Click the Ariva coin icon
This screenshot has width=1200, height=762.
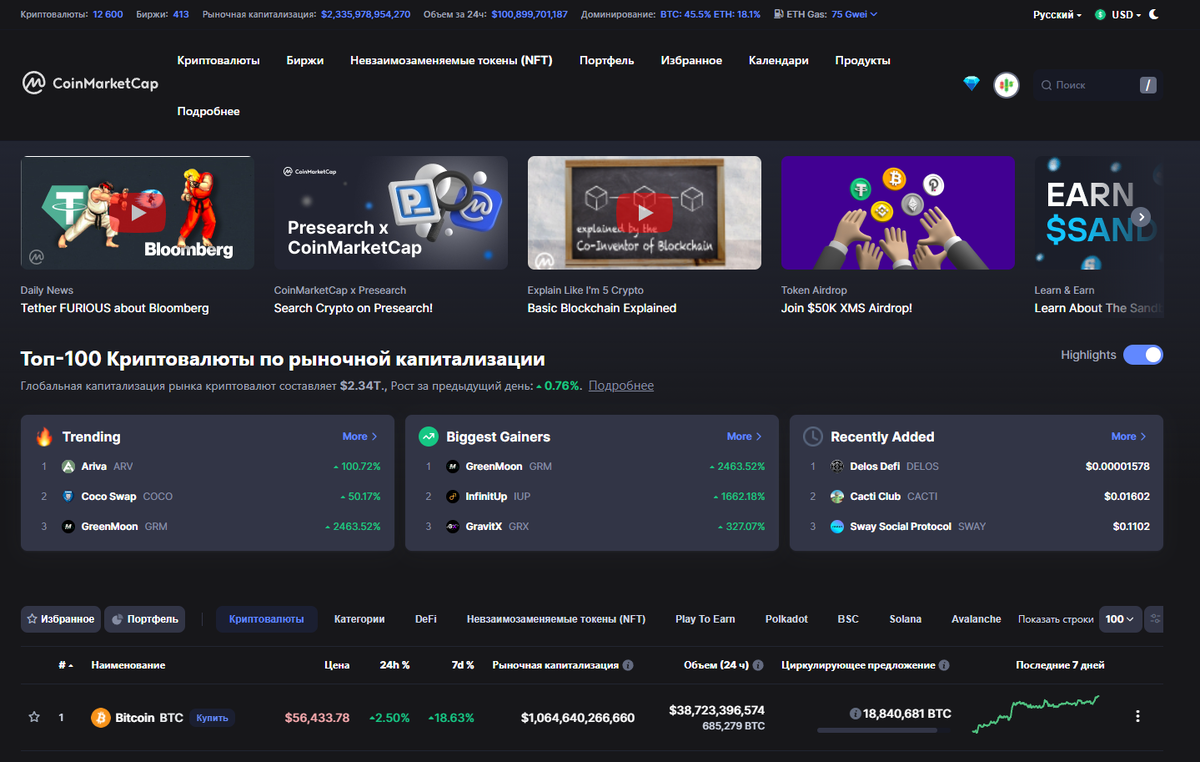coord(68,467)
